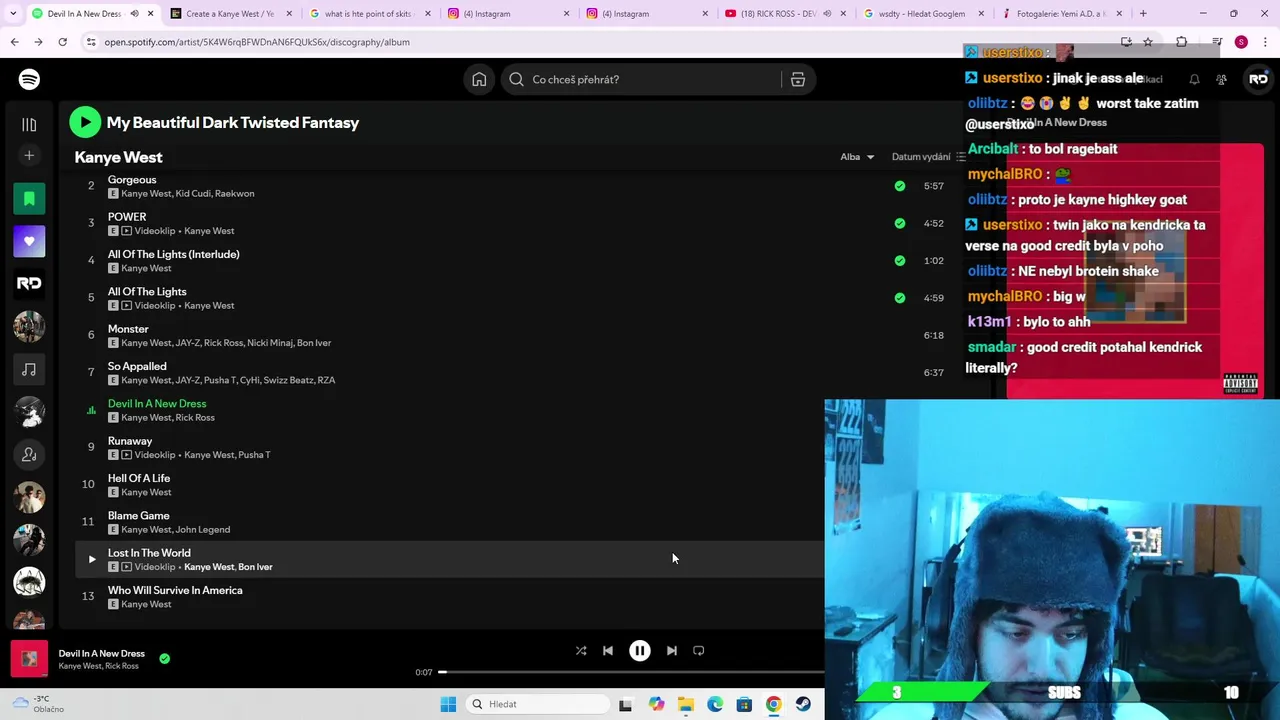Open Steam from taskbar
Image resolution: width=1280 pixels, height=720 pixels.
coord(803,704)
